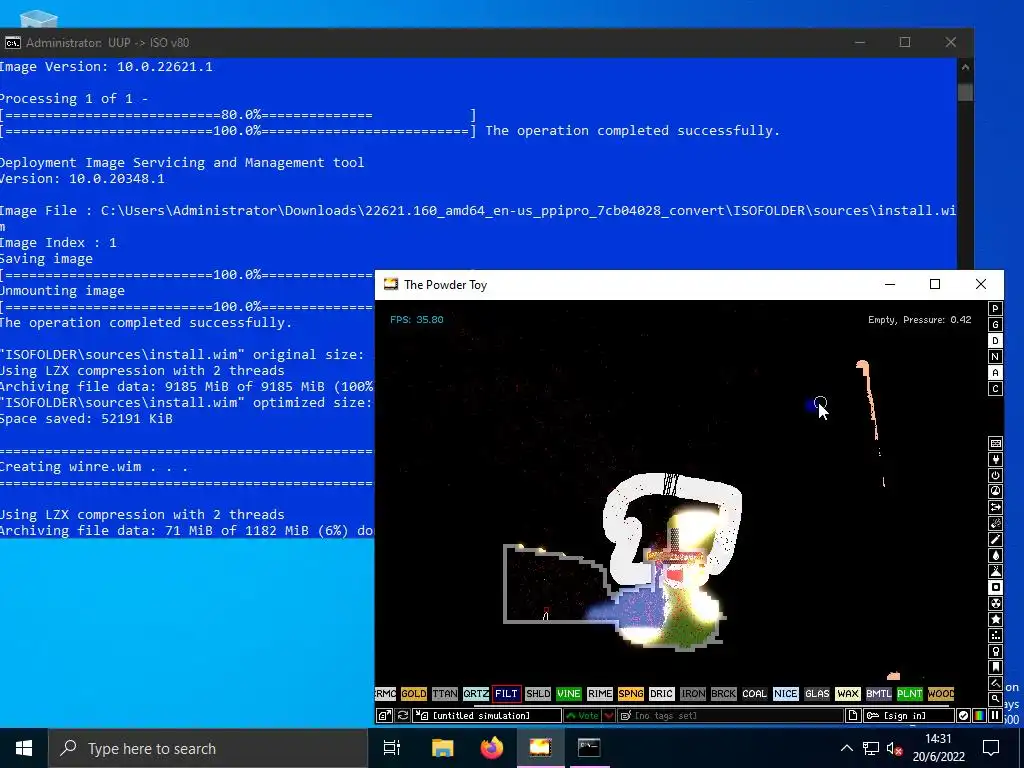
Task: Click the green Vote up button
Action: pos(583,716)
